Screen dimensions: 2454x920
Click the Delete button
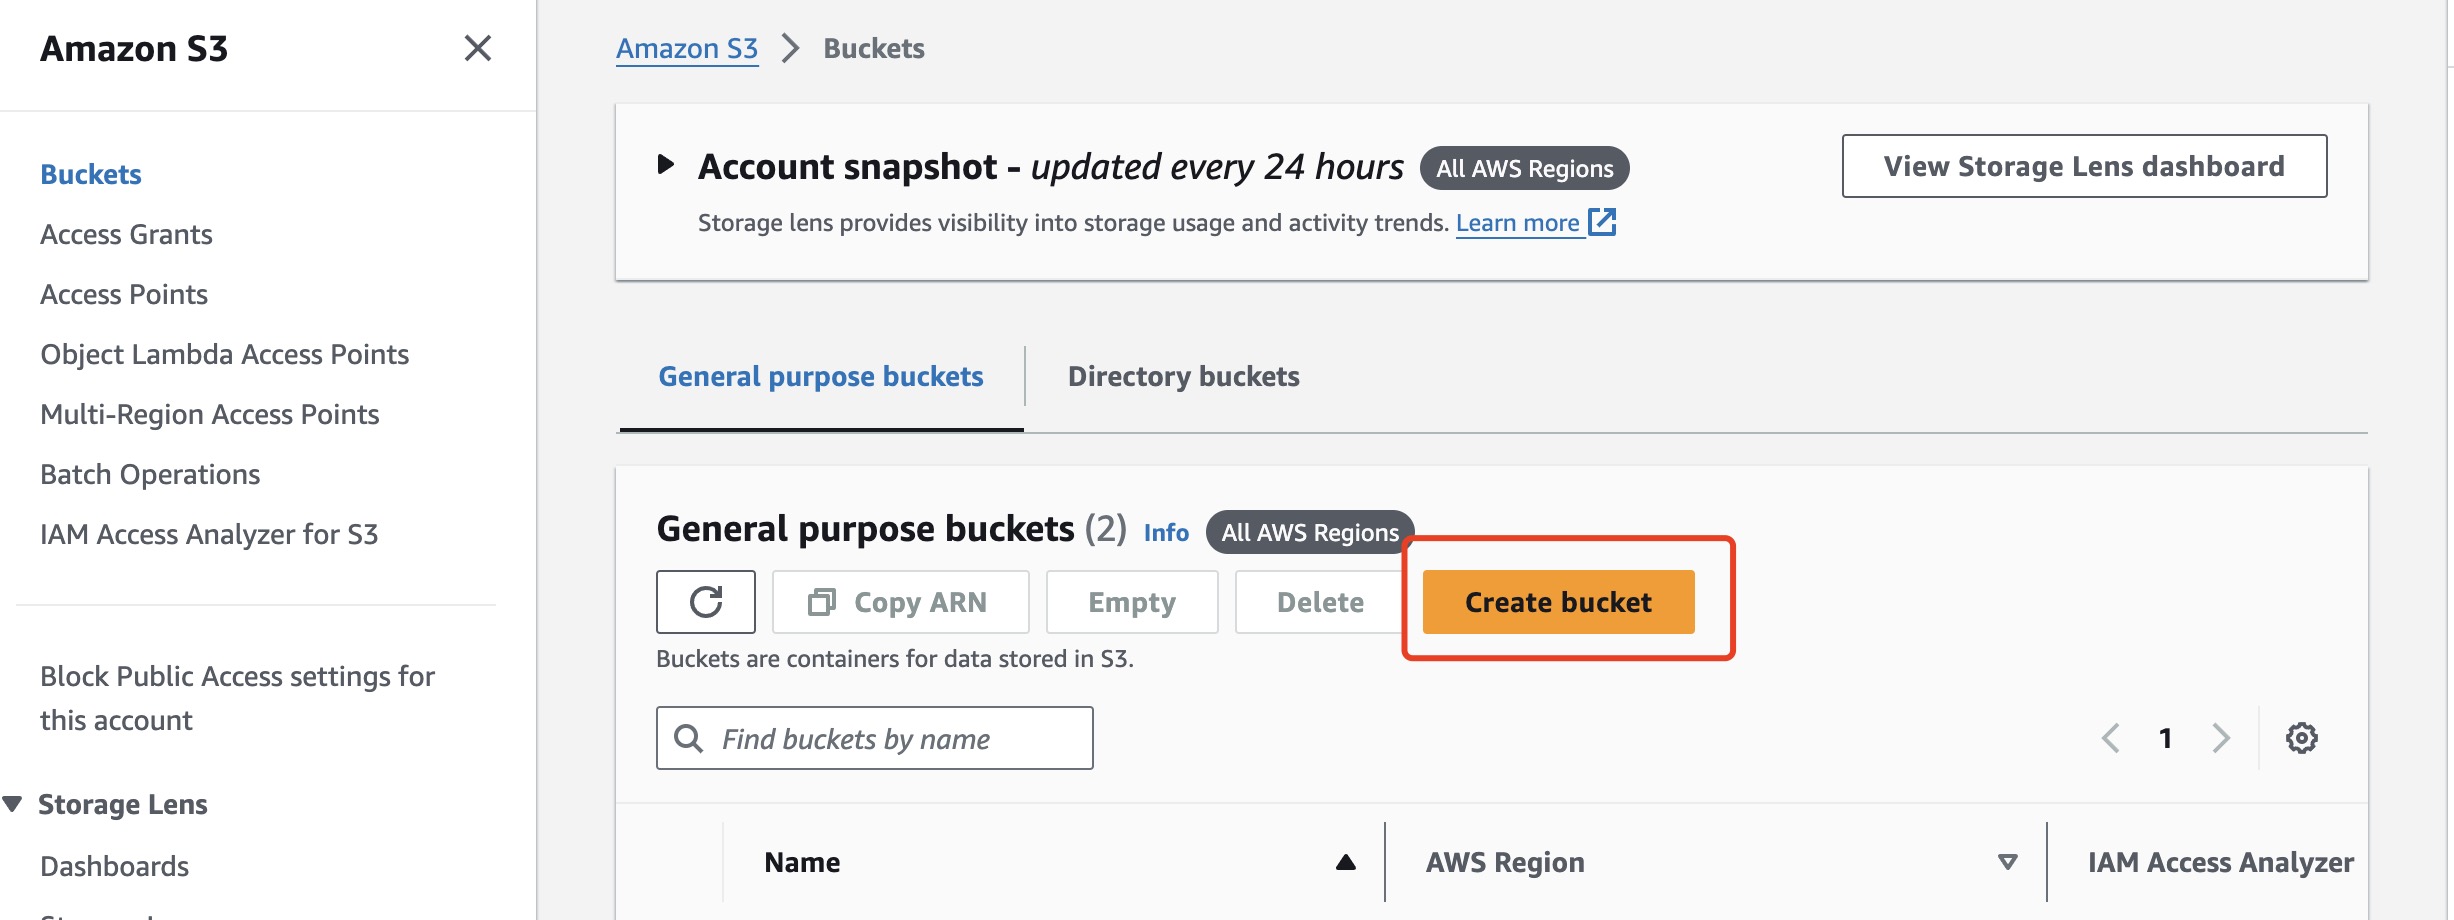pos(1320,602)
